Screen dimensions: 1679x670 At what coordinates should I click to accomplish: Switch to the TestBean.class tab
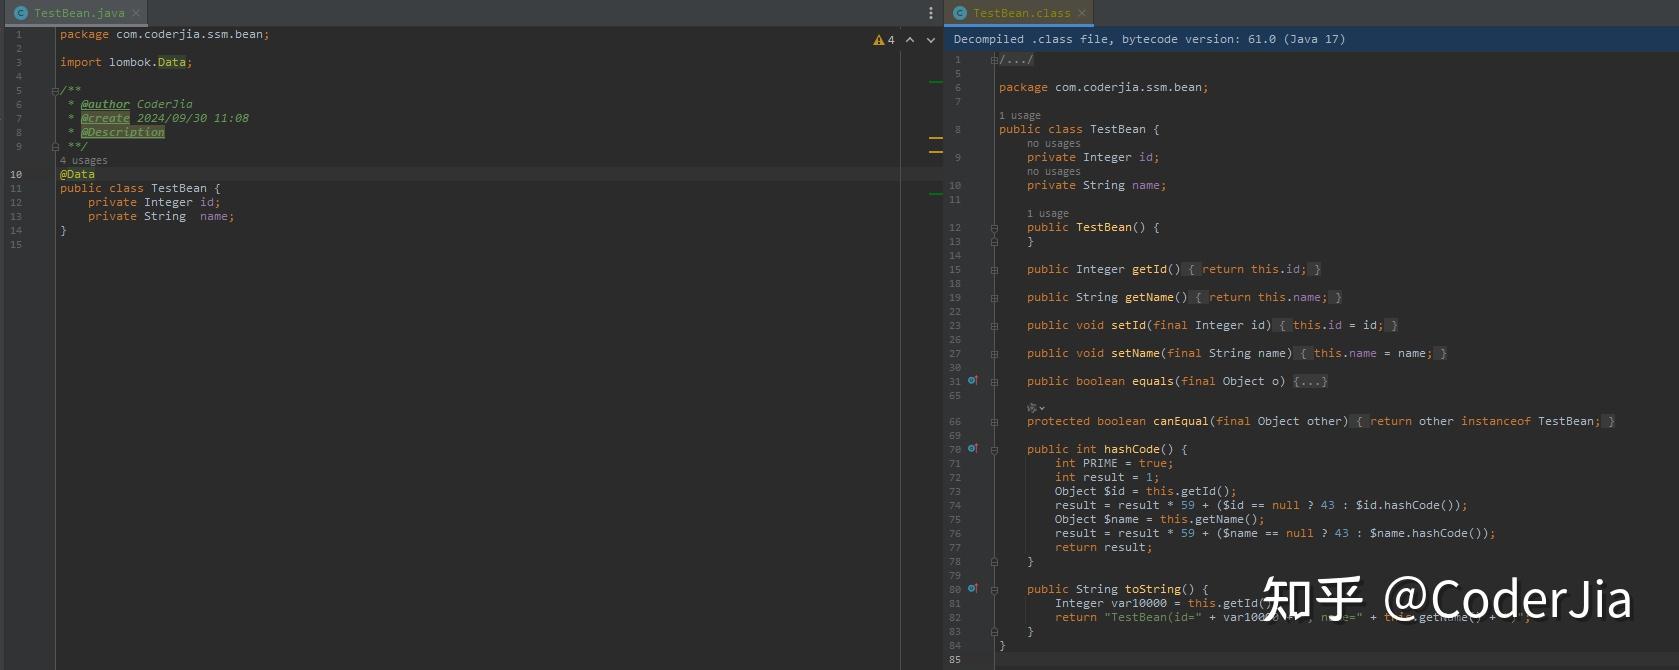[x=1020, y=13]
